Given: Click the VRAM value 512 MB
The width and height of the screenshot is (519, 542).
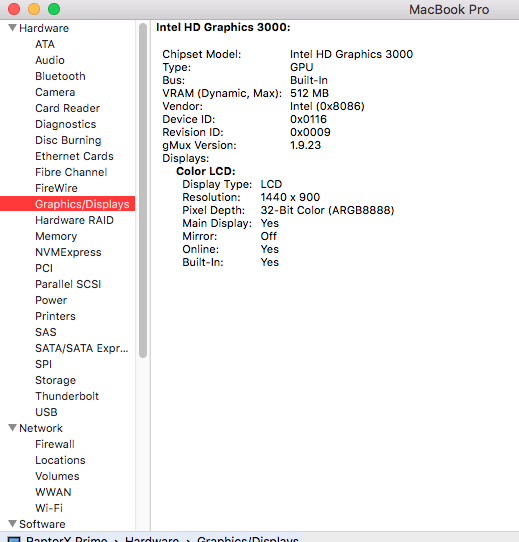Looking at the screenshot, I should point(309,93).
